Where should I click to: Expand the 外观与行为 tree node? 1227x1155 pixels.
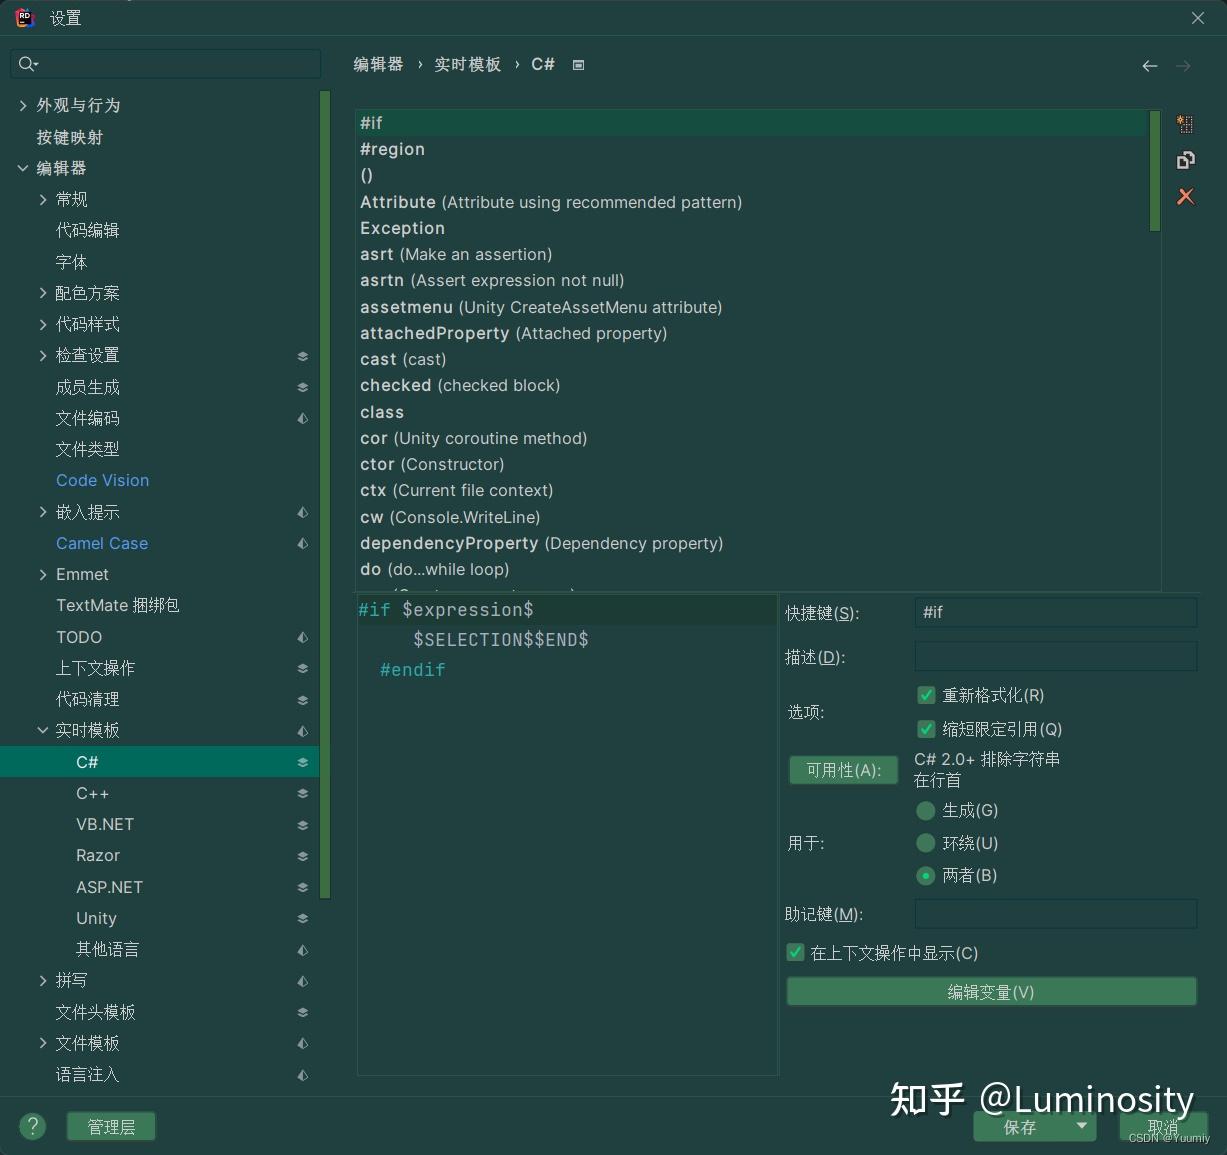[x=23, y=105]
